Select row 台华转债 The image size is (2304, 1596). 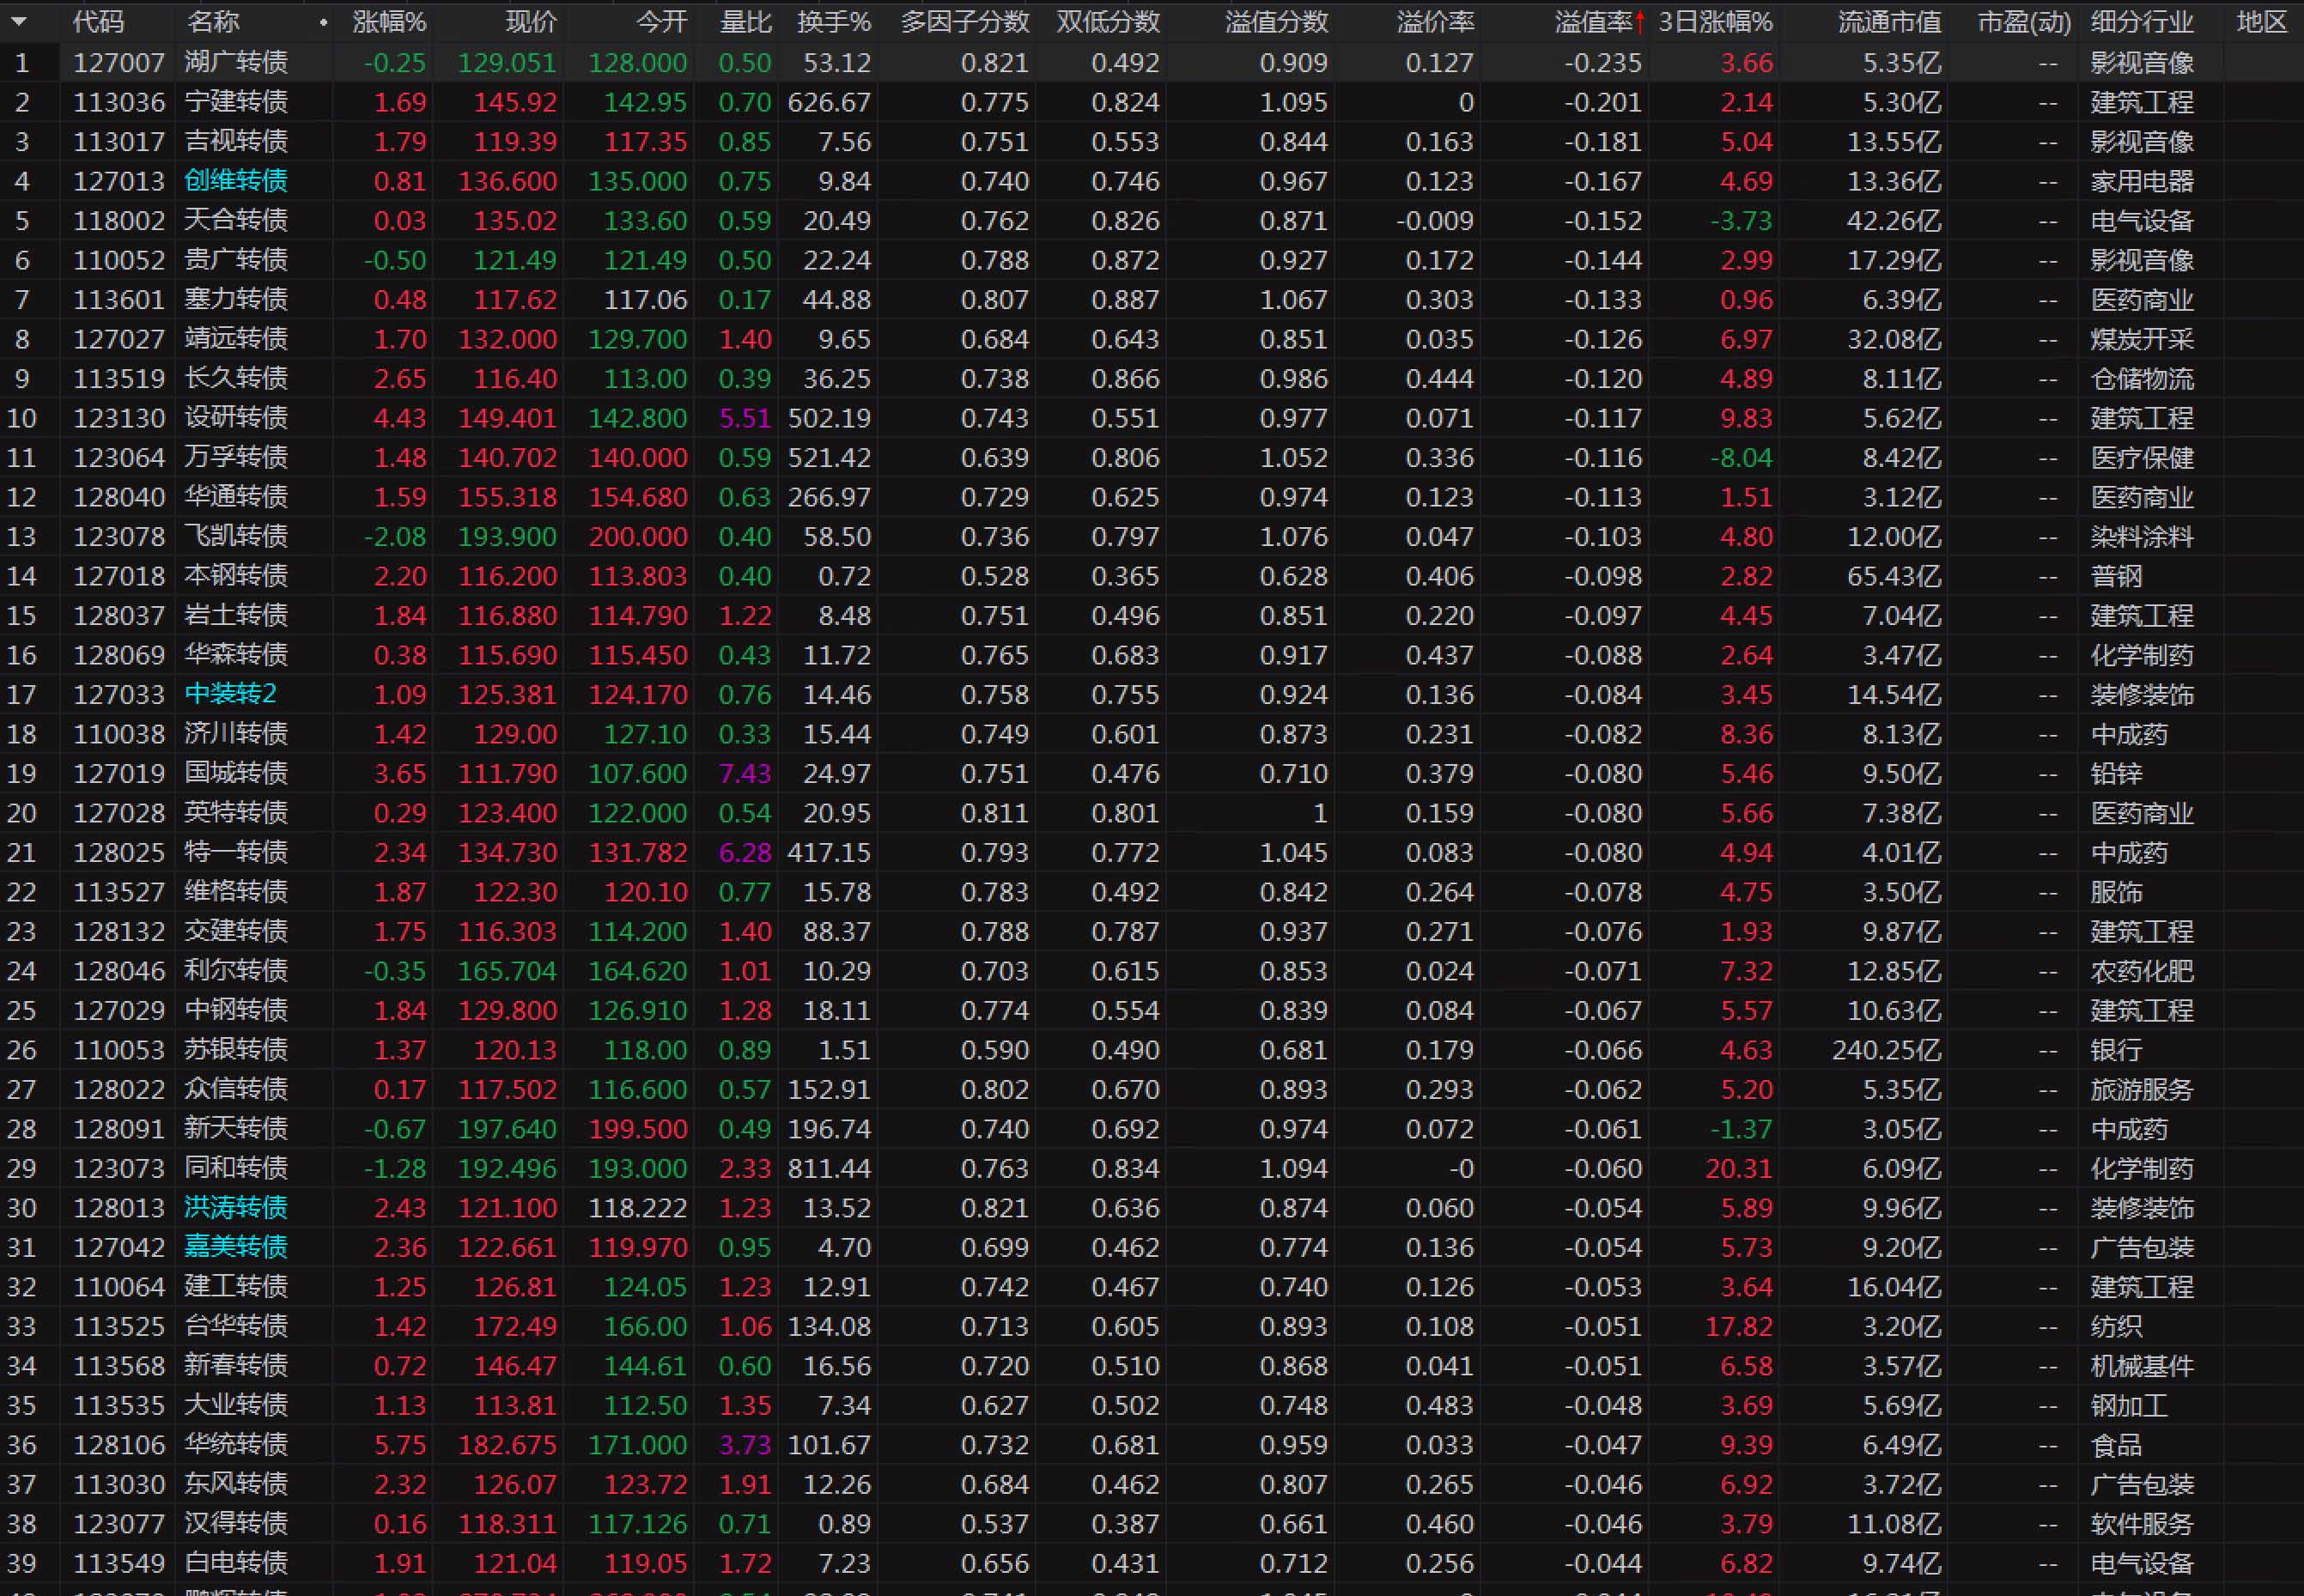(x=1152, y=1327)
